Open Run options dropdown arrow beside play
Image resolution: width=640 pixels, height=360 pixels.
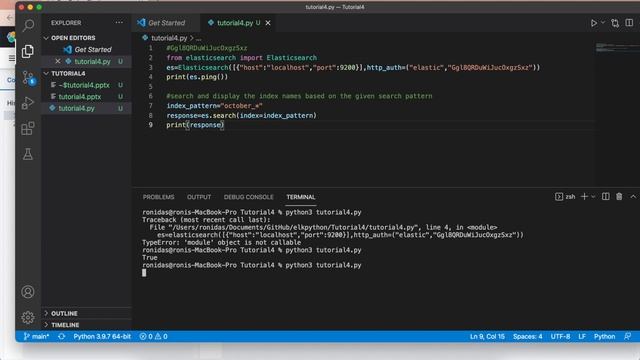coord(603,23)
